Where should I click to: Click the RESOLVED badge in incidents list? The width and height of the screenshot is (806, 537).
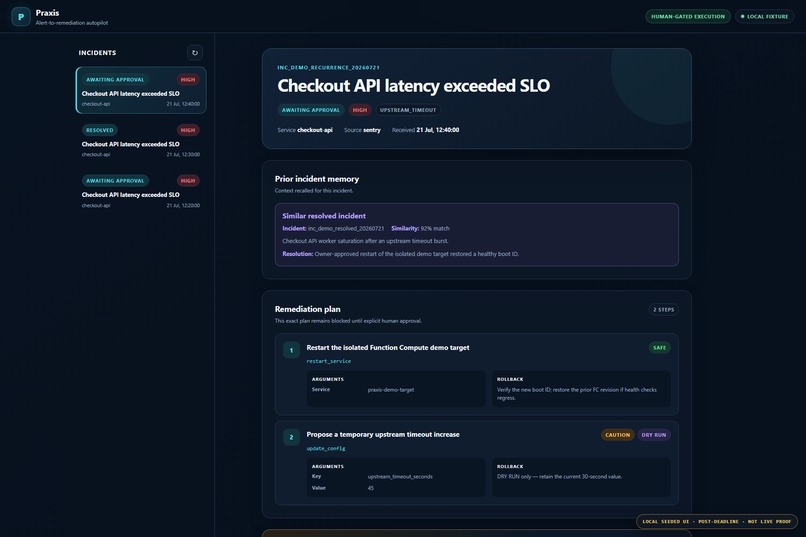(100, 130)
